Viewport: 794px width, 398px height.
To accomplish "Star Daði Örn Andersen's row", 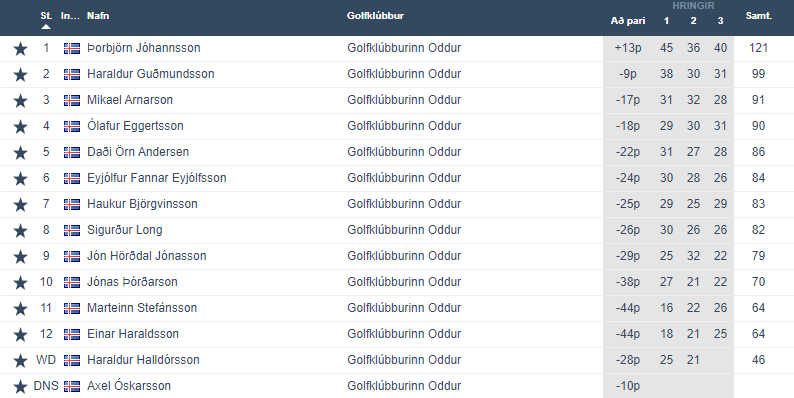I will [x=20, y=152].
